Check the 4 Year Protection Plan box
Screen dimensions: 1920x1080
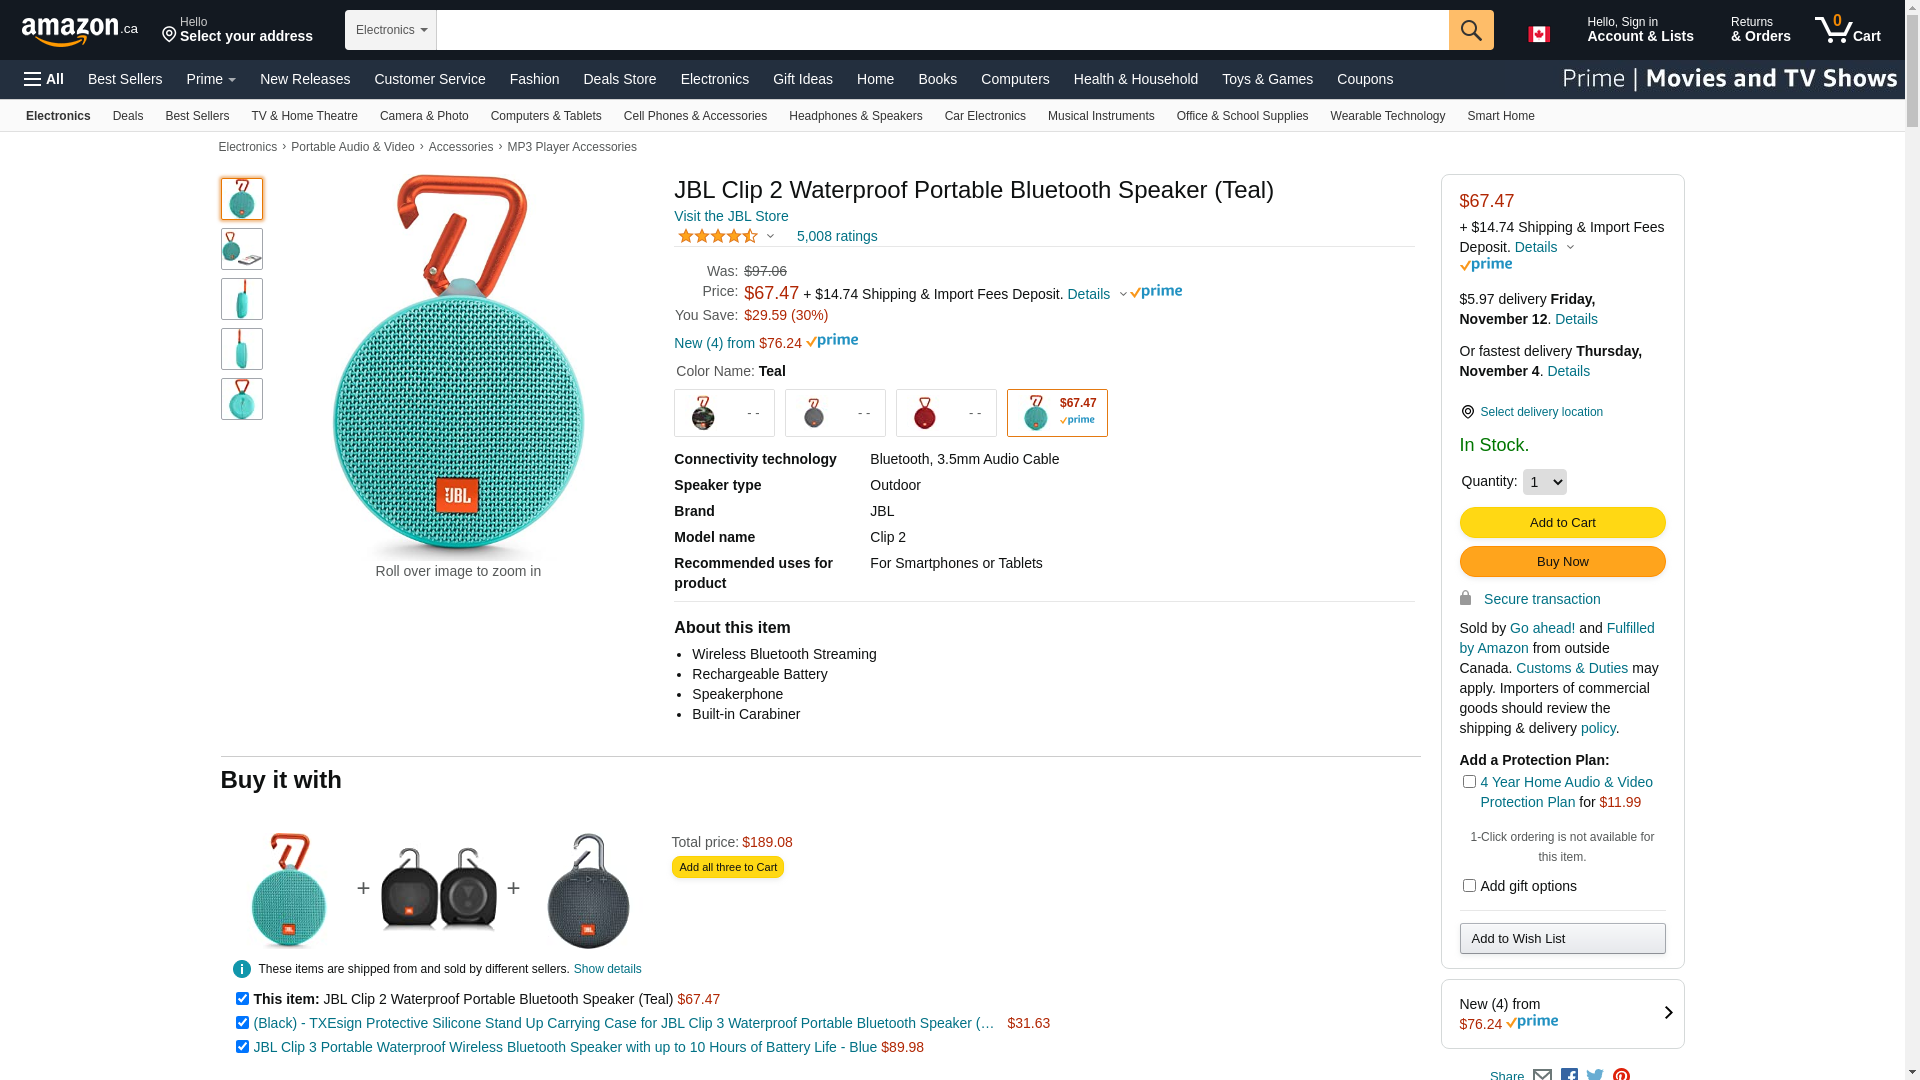click(1469, 782)
